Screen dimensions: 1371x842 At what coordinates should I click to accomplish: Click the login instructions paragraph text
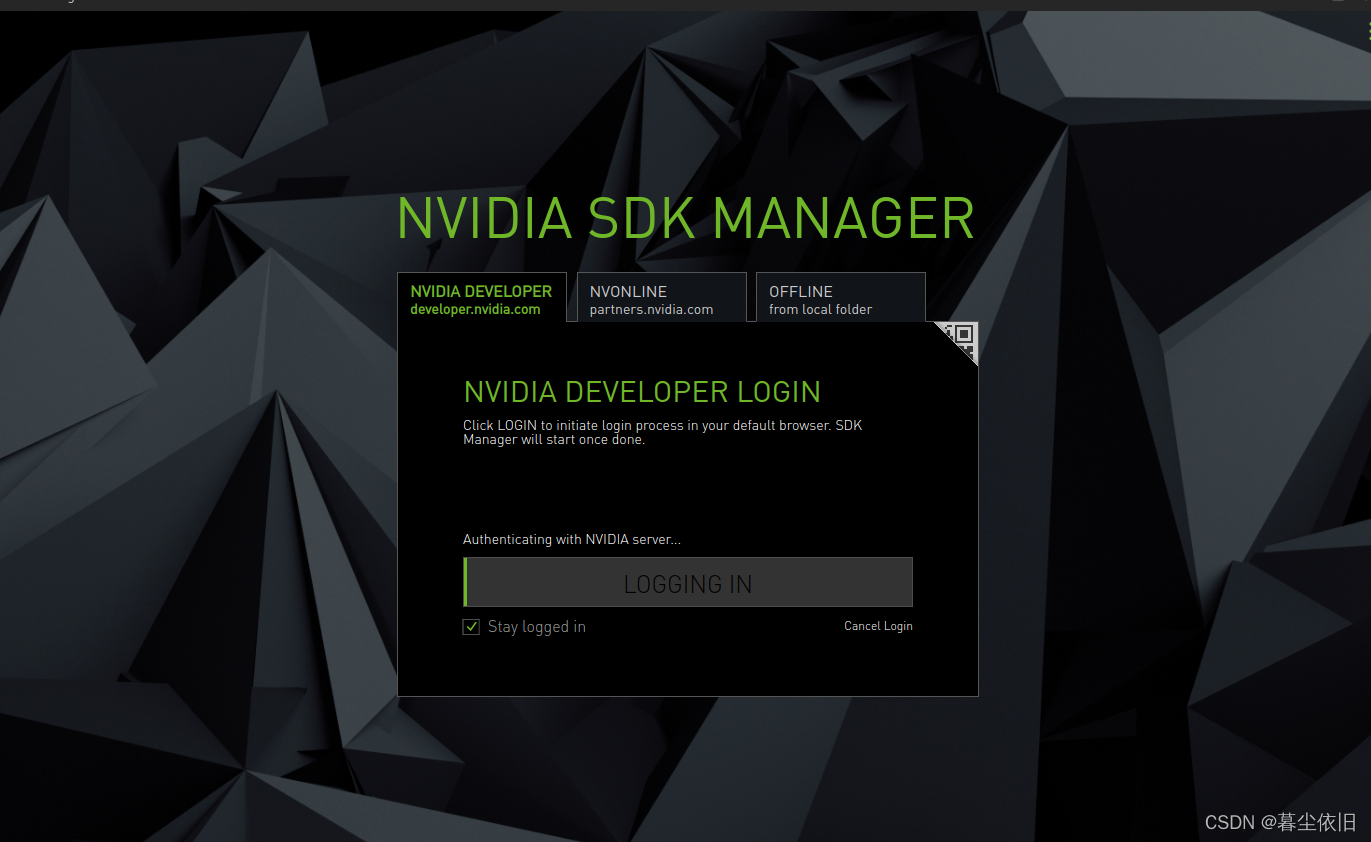click(662, 432)
